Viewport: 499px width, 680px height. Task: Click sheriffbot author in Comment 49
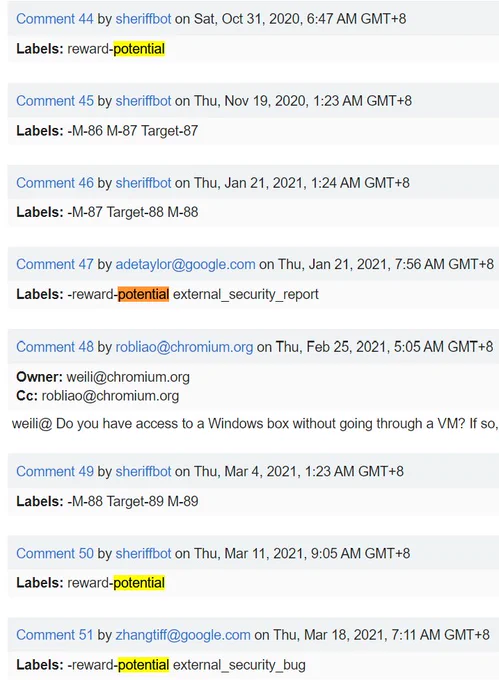pyautogui.click(x=144, y=471)
